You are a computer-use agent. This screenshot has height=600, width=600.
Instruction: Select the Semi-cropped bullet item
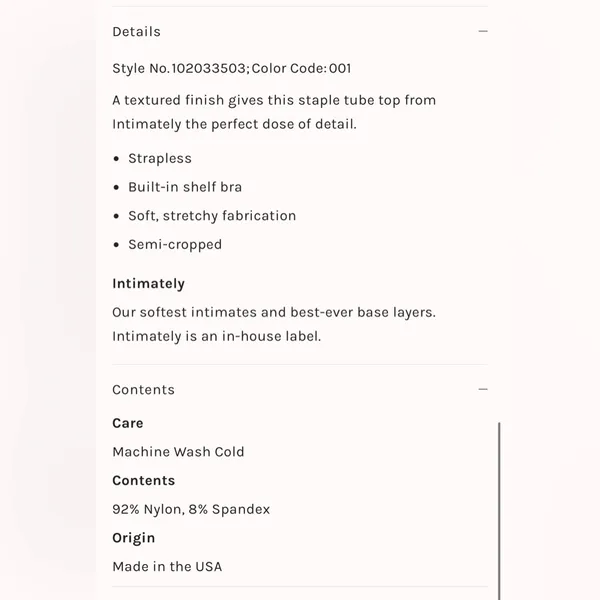(175, 245)
